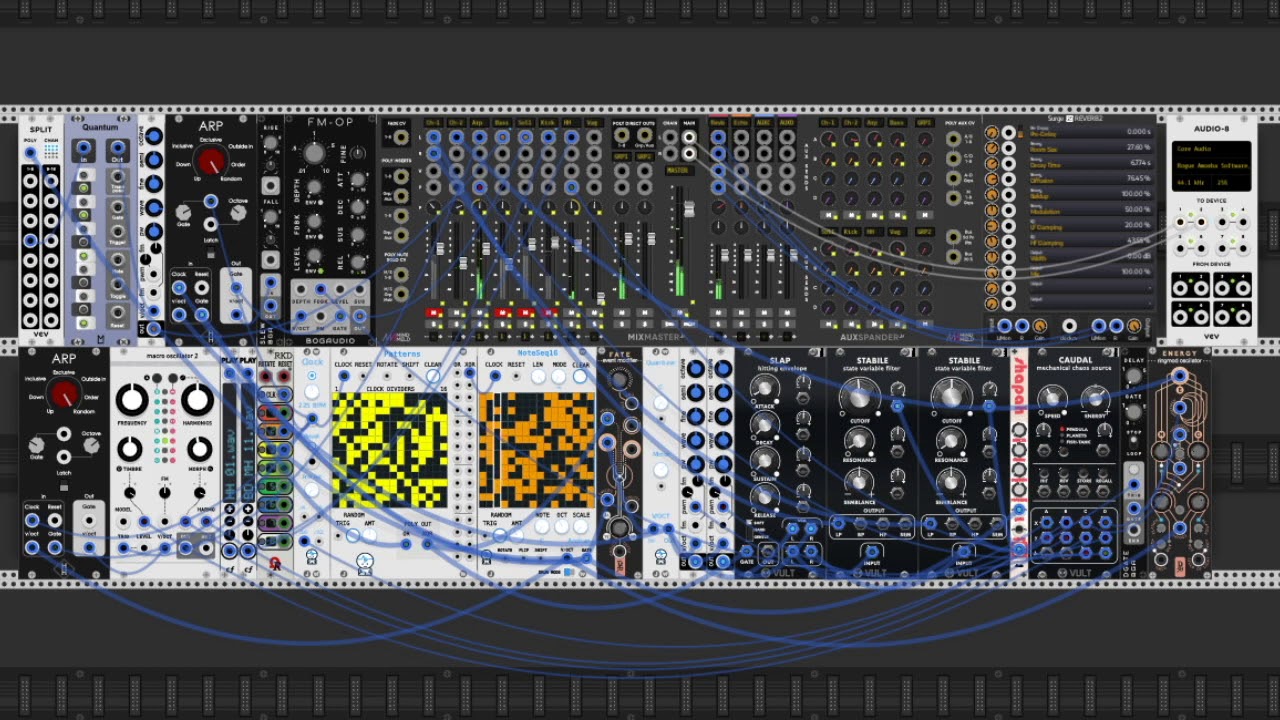The image size is (1280, 720).
Task: Click the Ch-1 channel fader
Action: pyautogui.click(x=440, y=248)
